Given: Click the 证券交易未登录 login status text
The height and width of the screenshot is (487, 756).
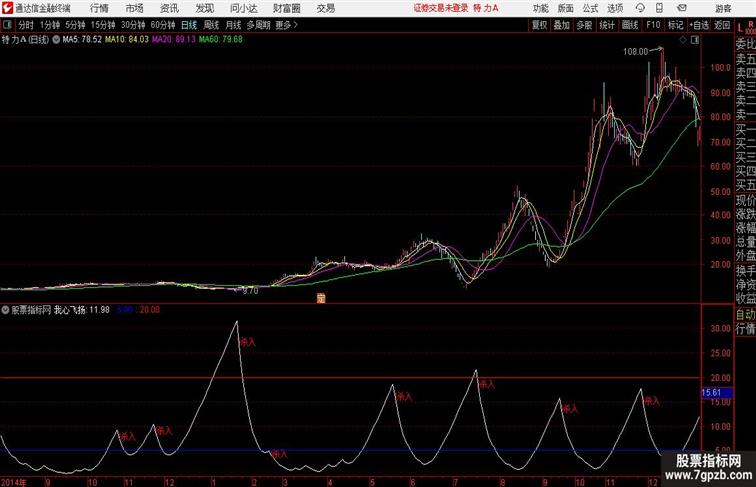Looking at the screenshot, I should click(441, 8).
